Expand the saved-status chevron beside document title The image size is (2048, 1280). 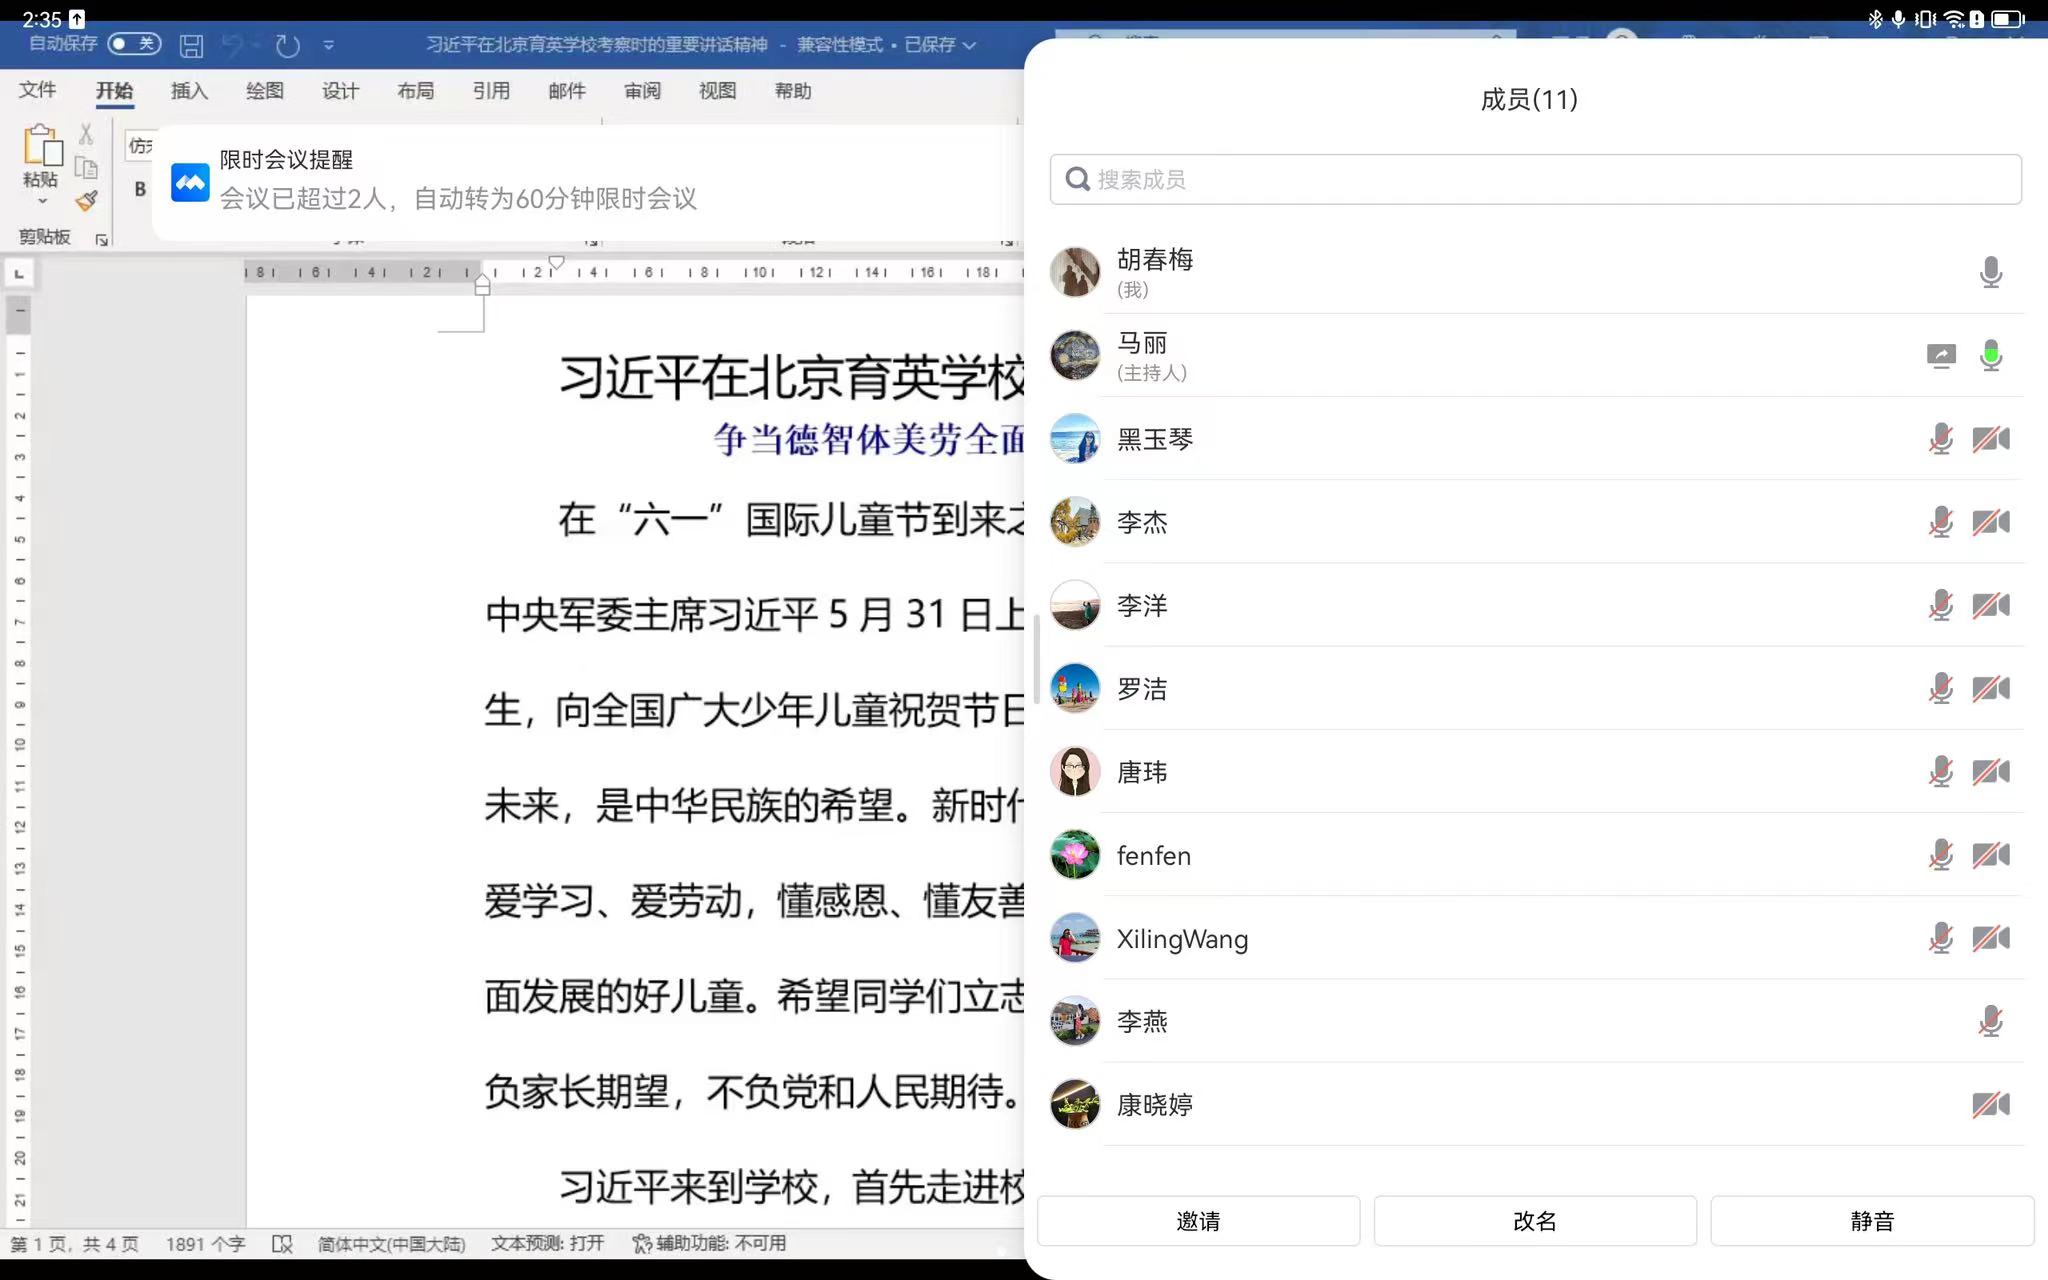[969, 45]
